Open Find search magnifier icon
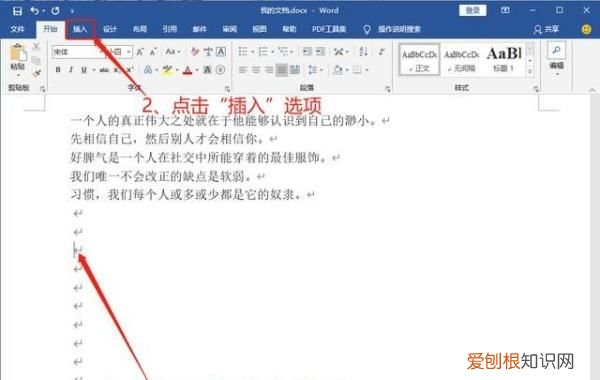 [556, 50]
